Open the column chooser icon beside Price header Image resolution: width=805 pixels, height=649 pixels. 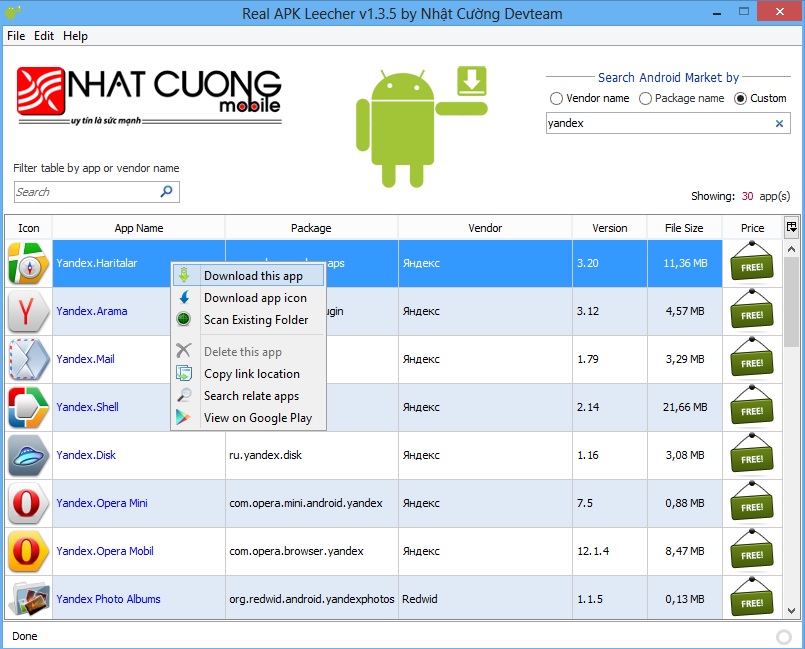coord(791,226)
